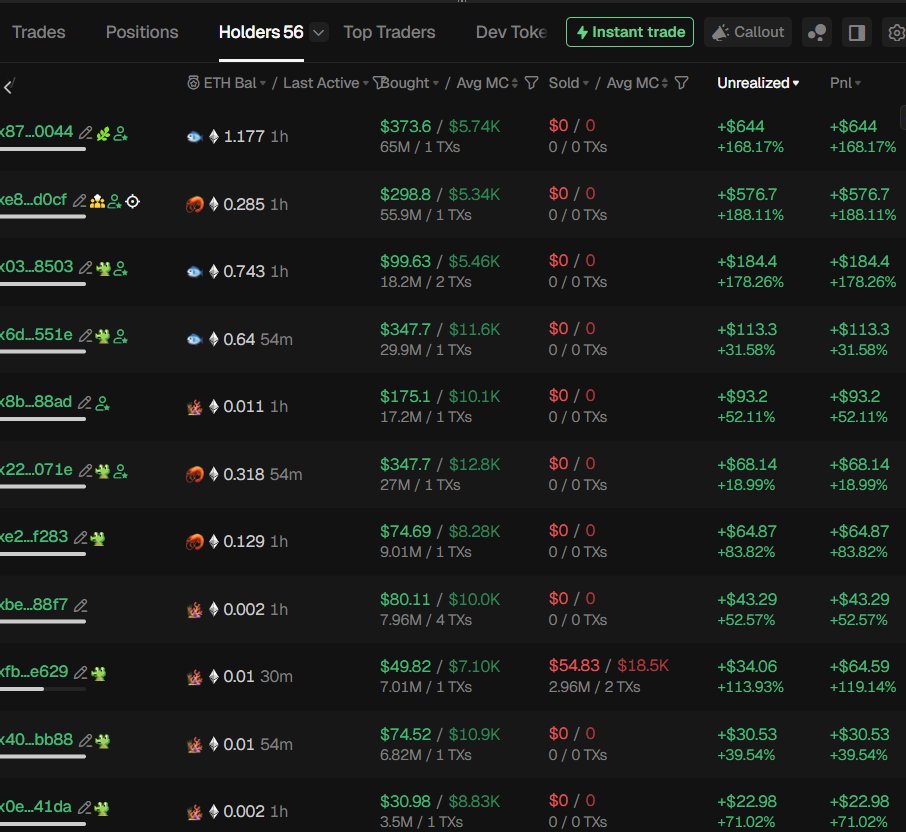Open the filter funnel next to Sold Avg MC

coord(682,83)
